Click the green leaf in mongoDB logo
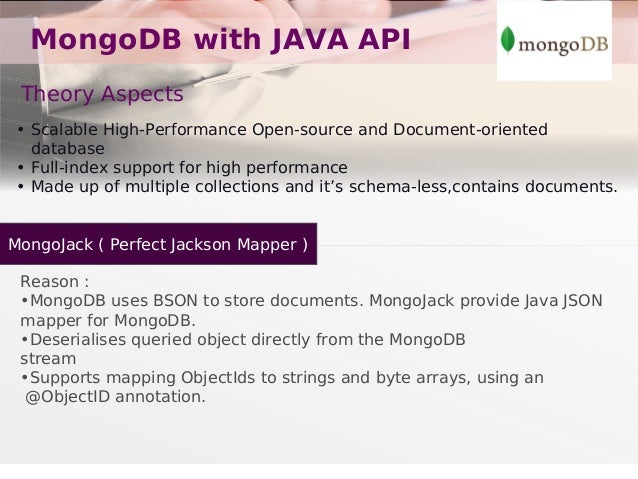 [x=507, y=40]
